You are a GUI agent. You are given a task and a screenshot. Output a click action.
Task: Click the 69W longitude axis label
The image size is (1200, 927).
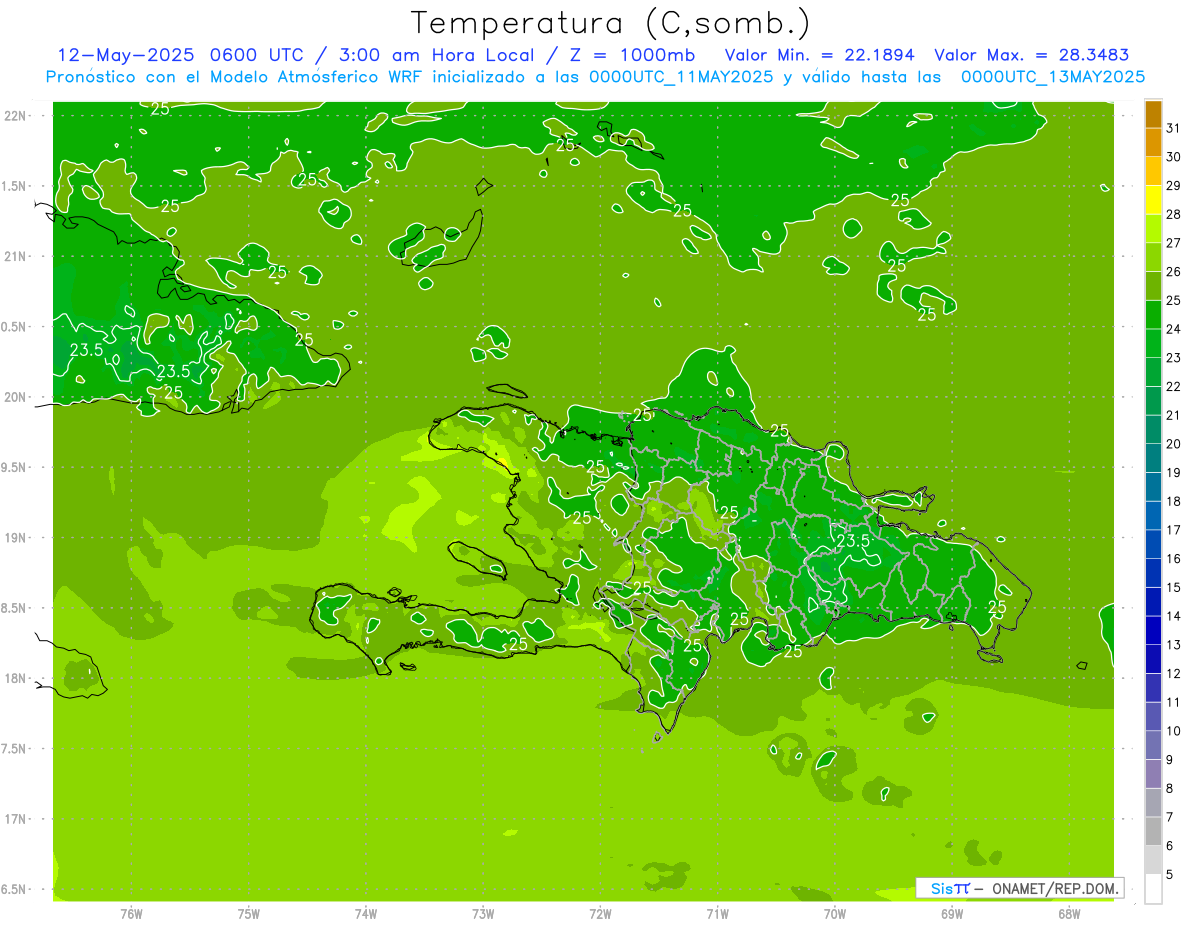point(952,913)
